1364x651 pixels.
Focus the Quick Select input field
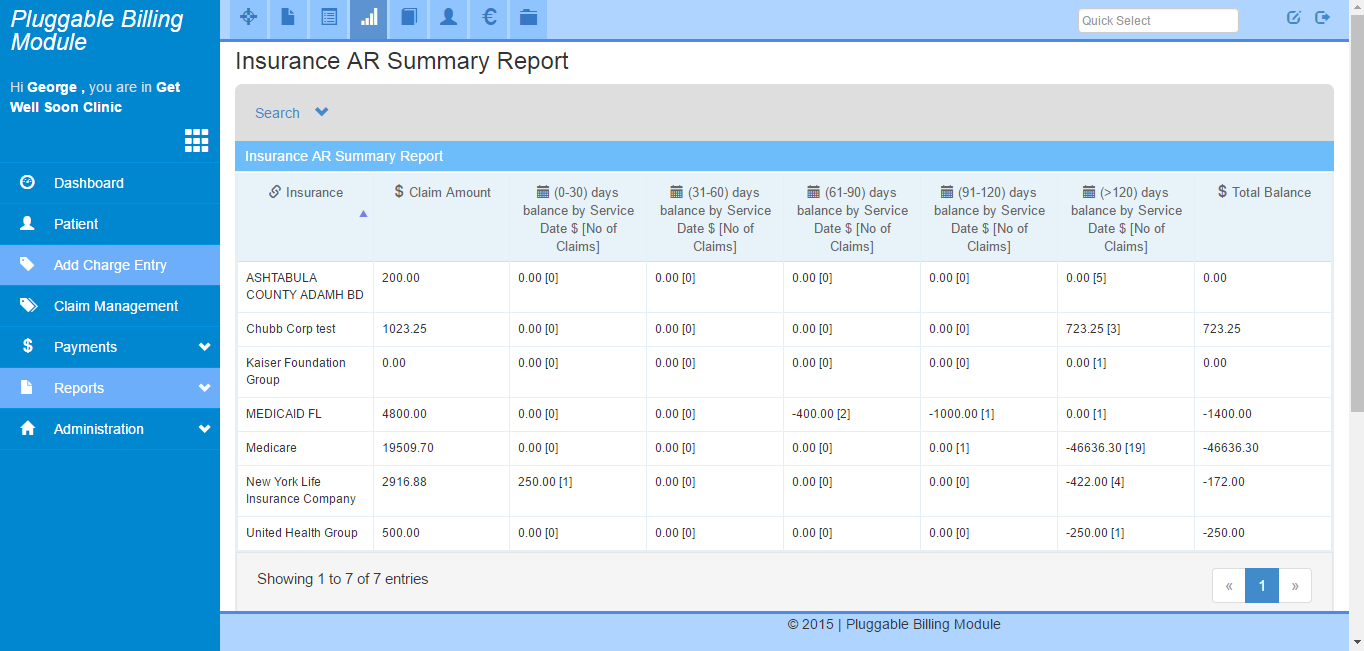1158,20
